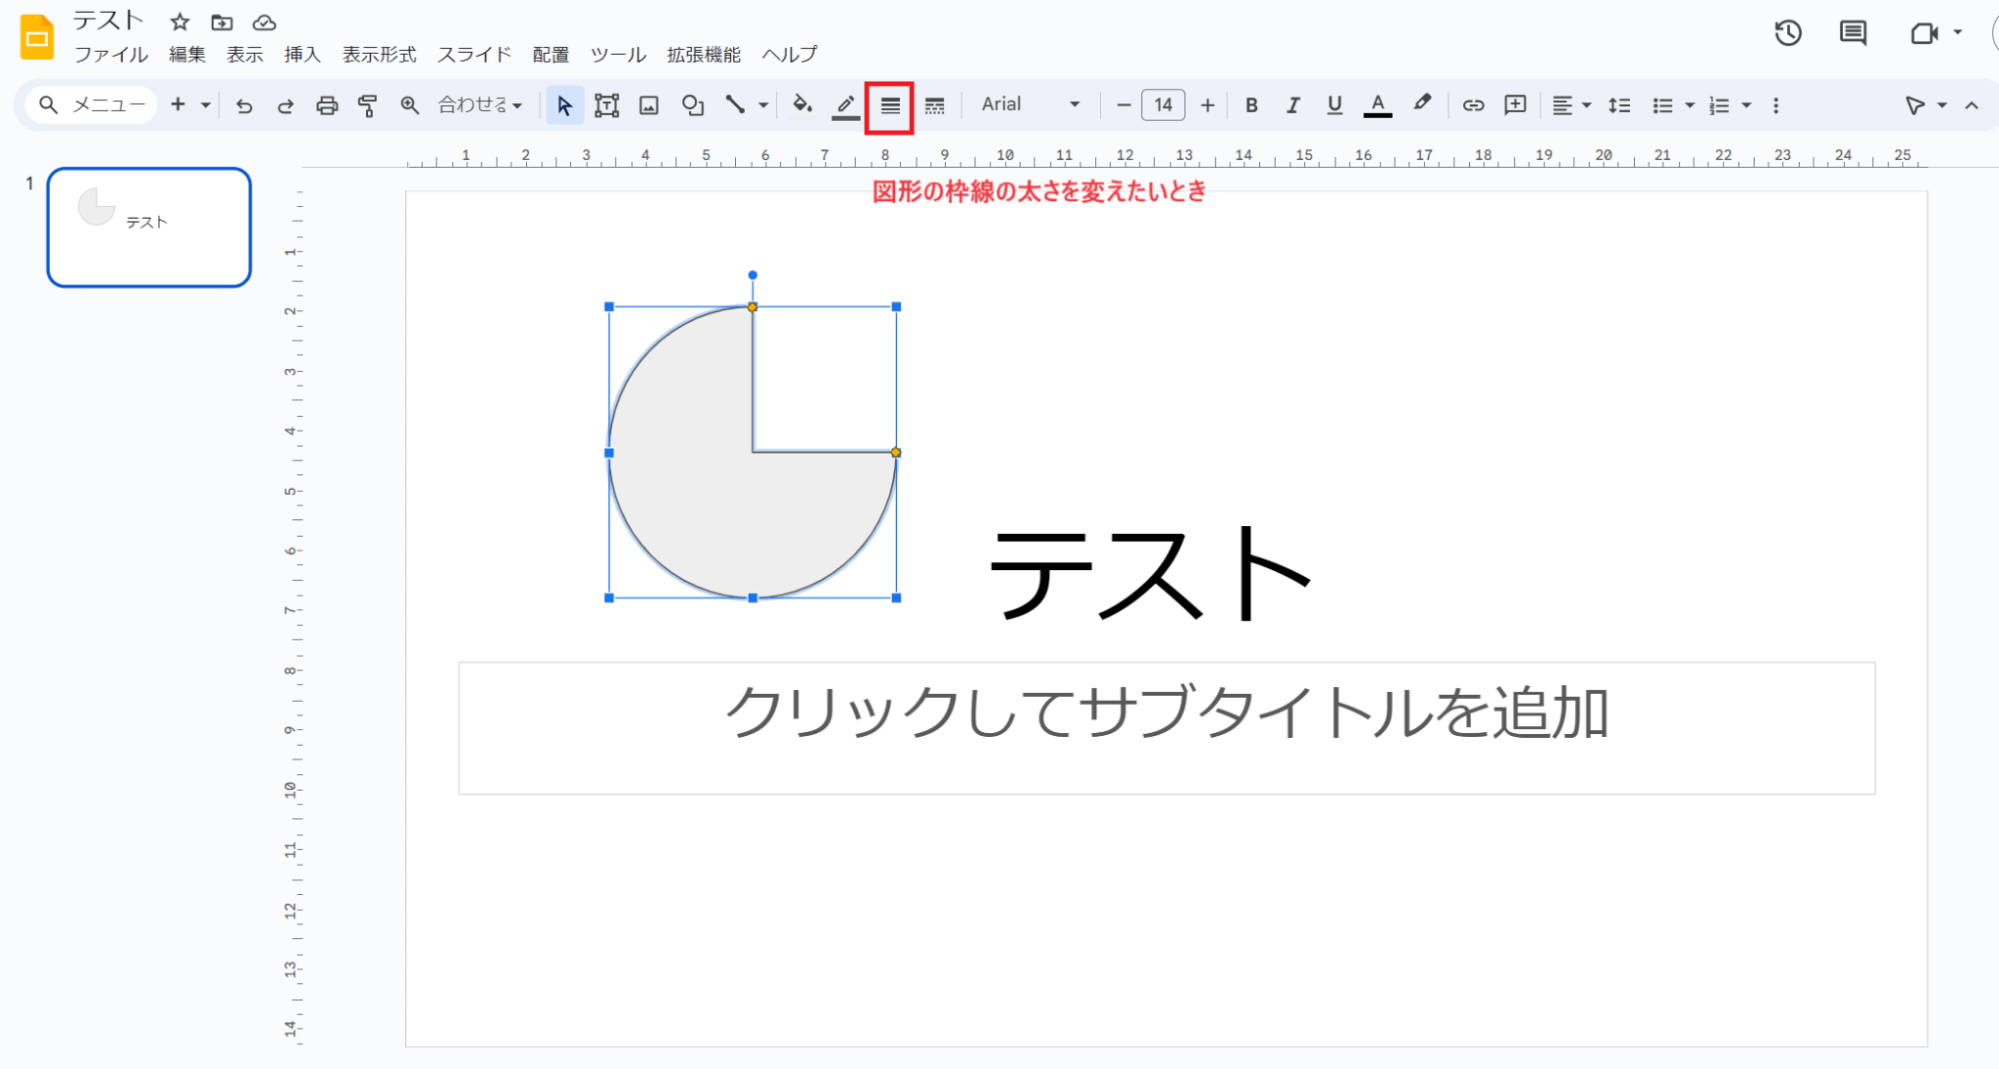This screenshot has height=1069, width=1999.
Task: Click the border weight icon
Action: pyautogui.click(x=889, y=106)
